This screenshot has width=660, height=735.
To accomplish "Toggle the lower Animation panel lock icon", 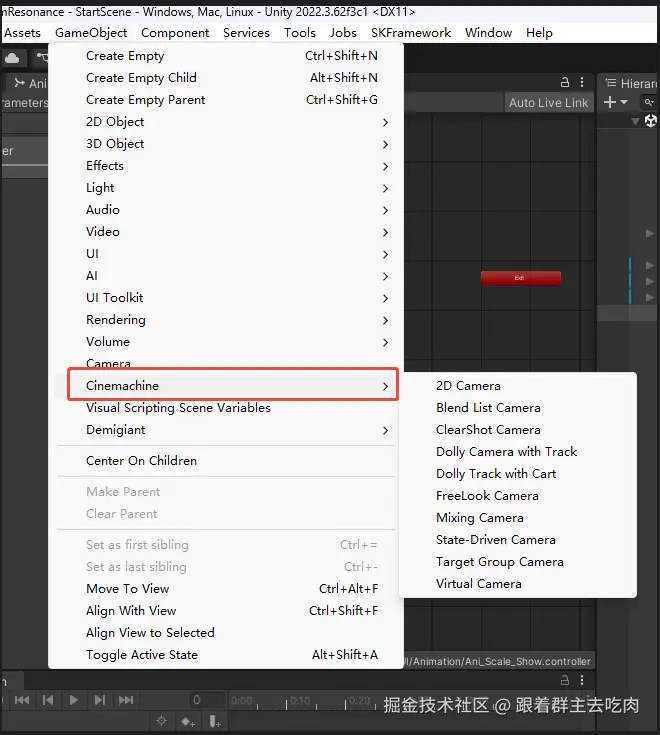I will coord(565,680).
